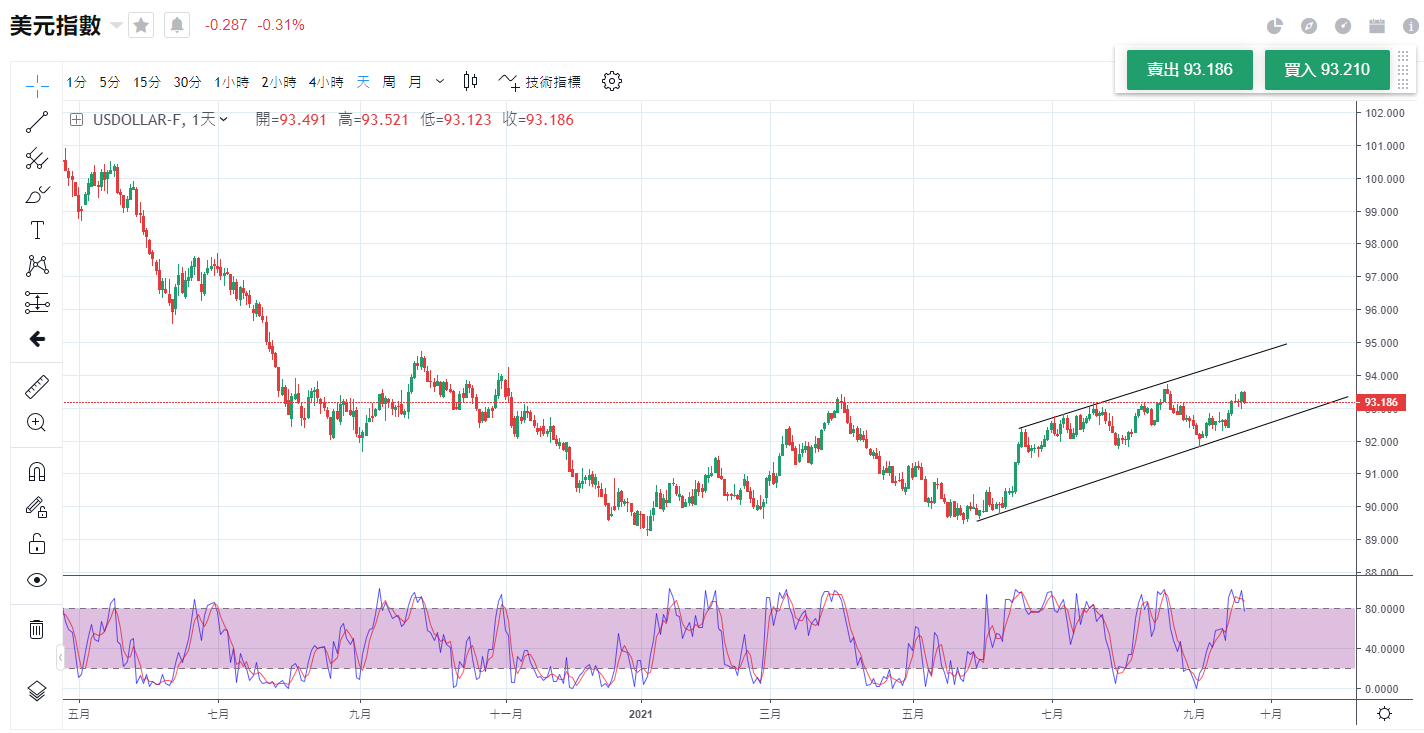Click the 買入 93.210 buy button
Image resolution: width=1424 pixels, height=733 pixels.
coord(1327,70)
